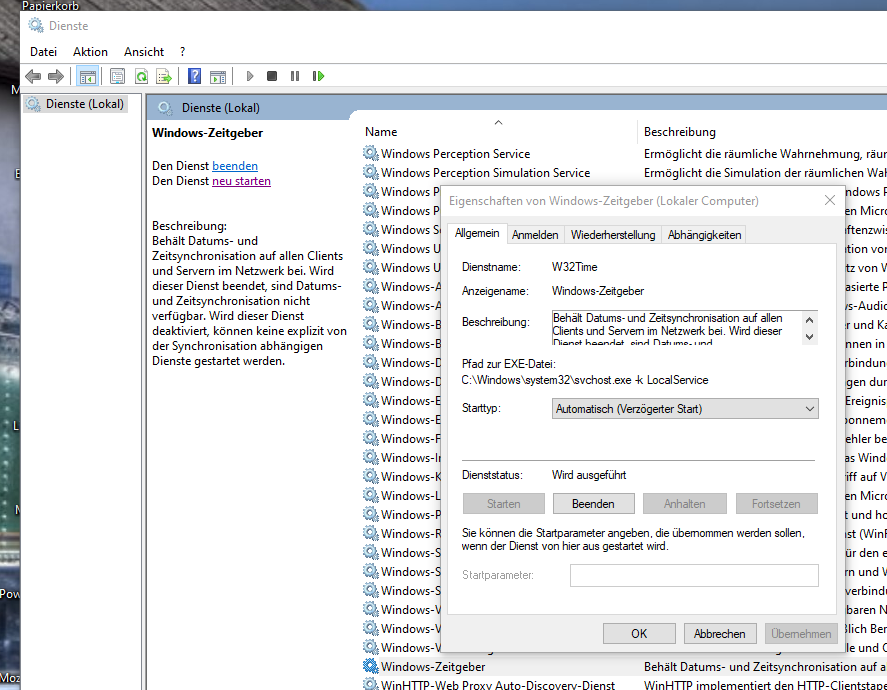Confirm the dialog with OK

tap(639, 633)
